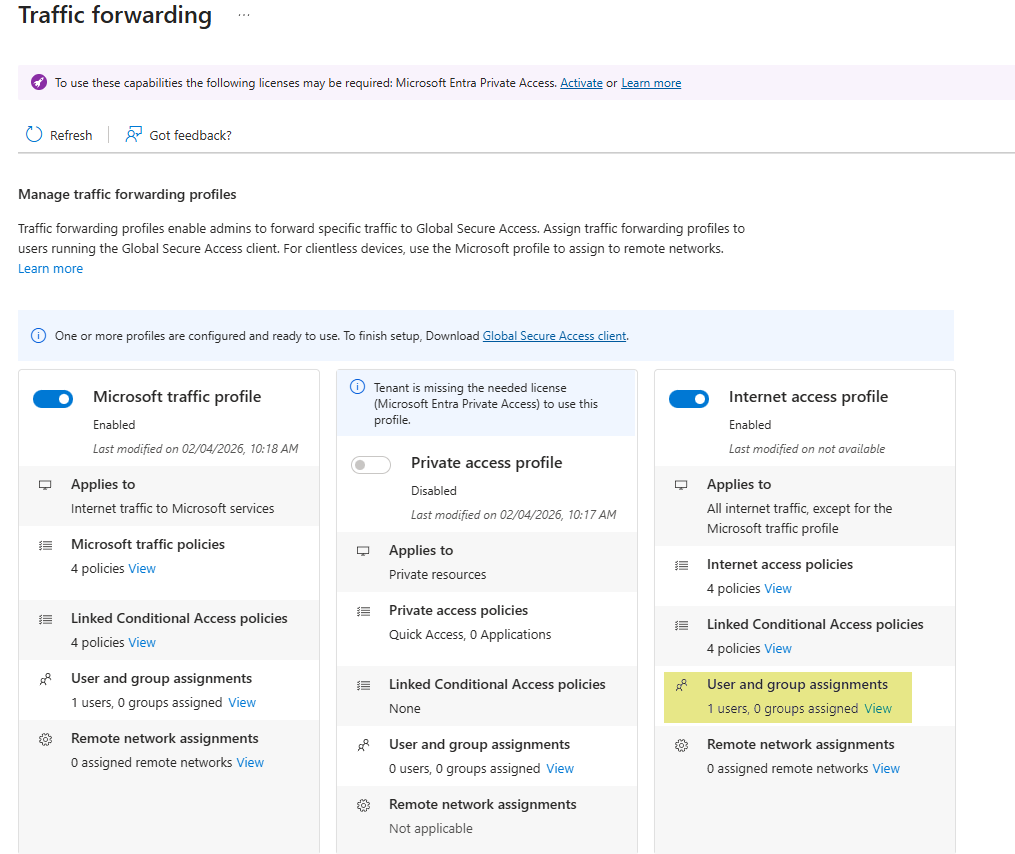Screen dimensions: 1015x854
Task: View Microsoft traffic policies
Action: (x=142, y=568)
